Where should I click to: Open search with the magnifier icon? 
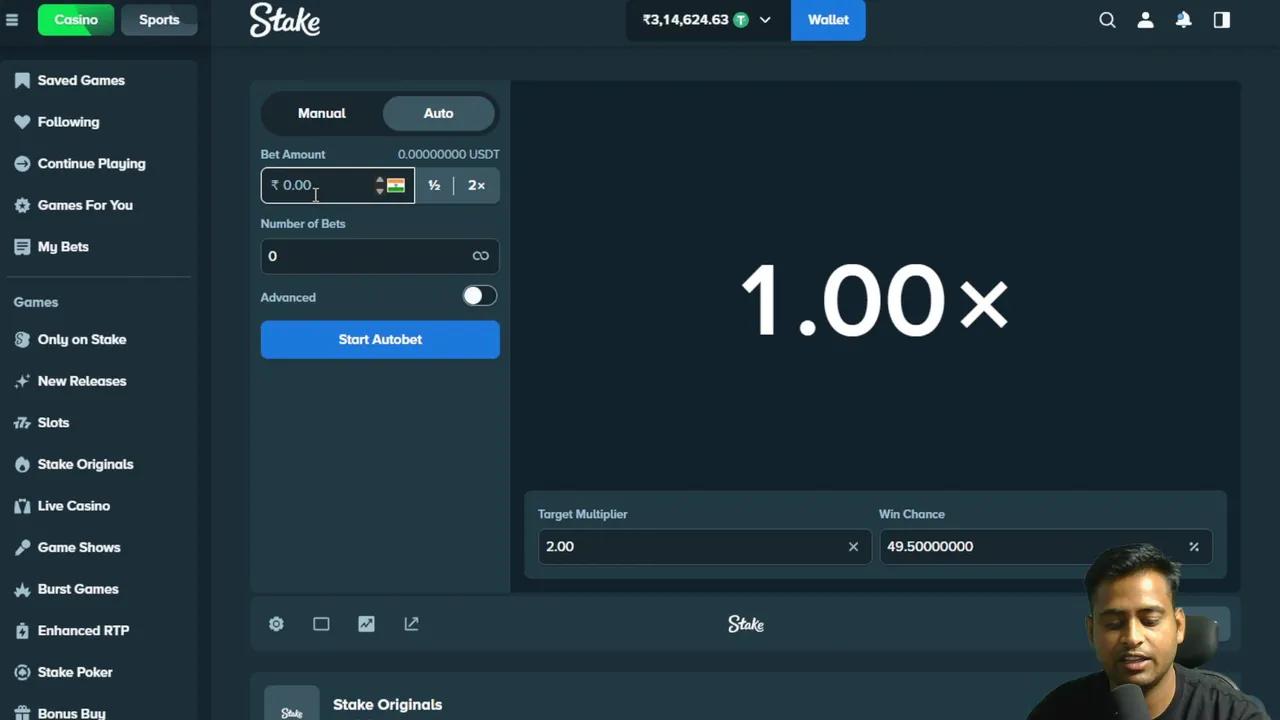[x=1107, y=20]
